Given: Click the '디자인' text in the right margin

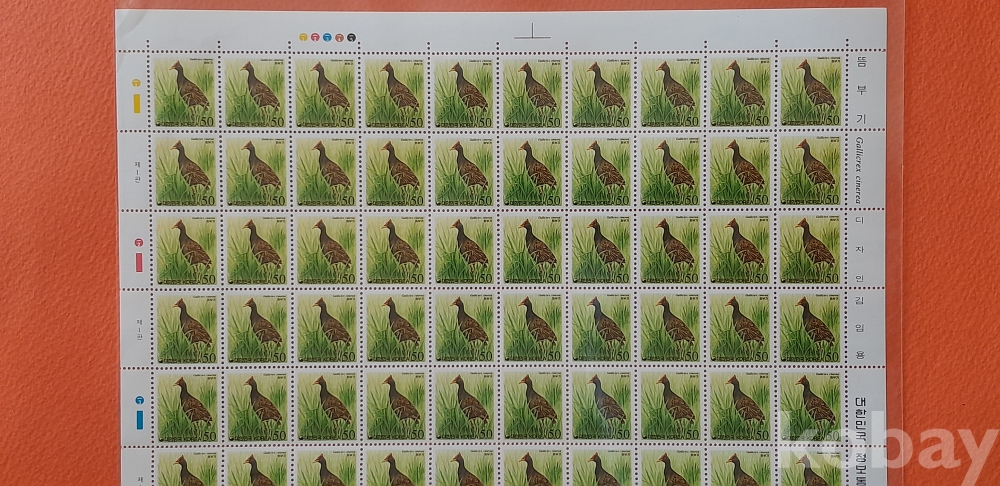Looking at the screenshot, I should 859,248.
